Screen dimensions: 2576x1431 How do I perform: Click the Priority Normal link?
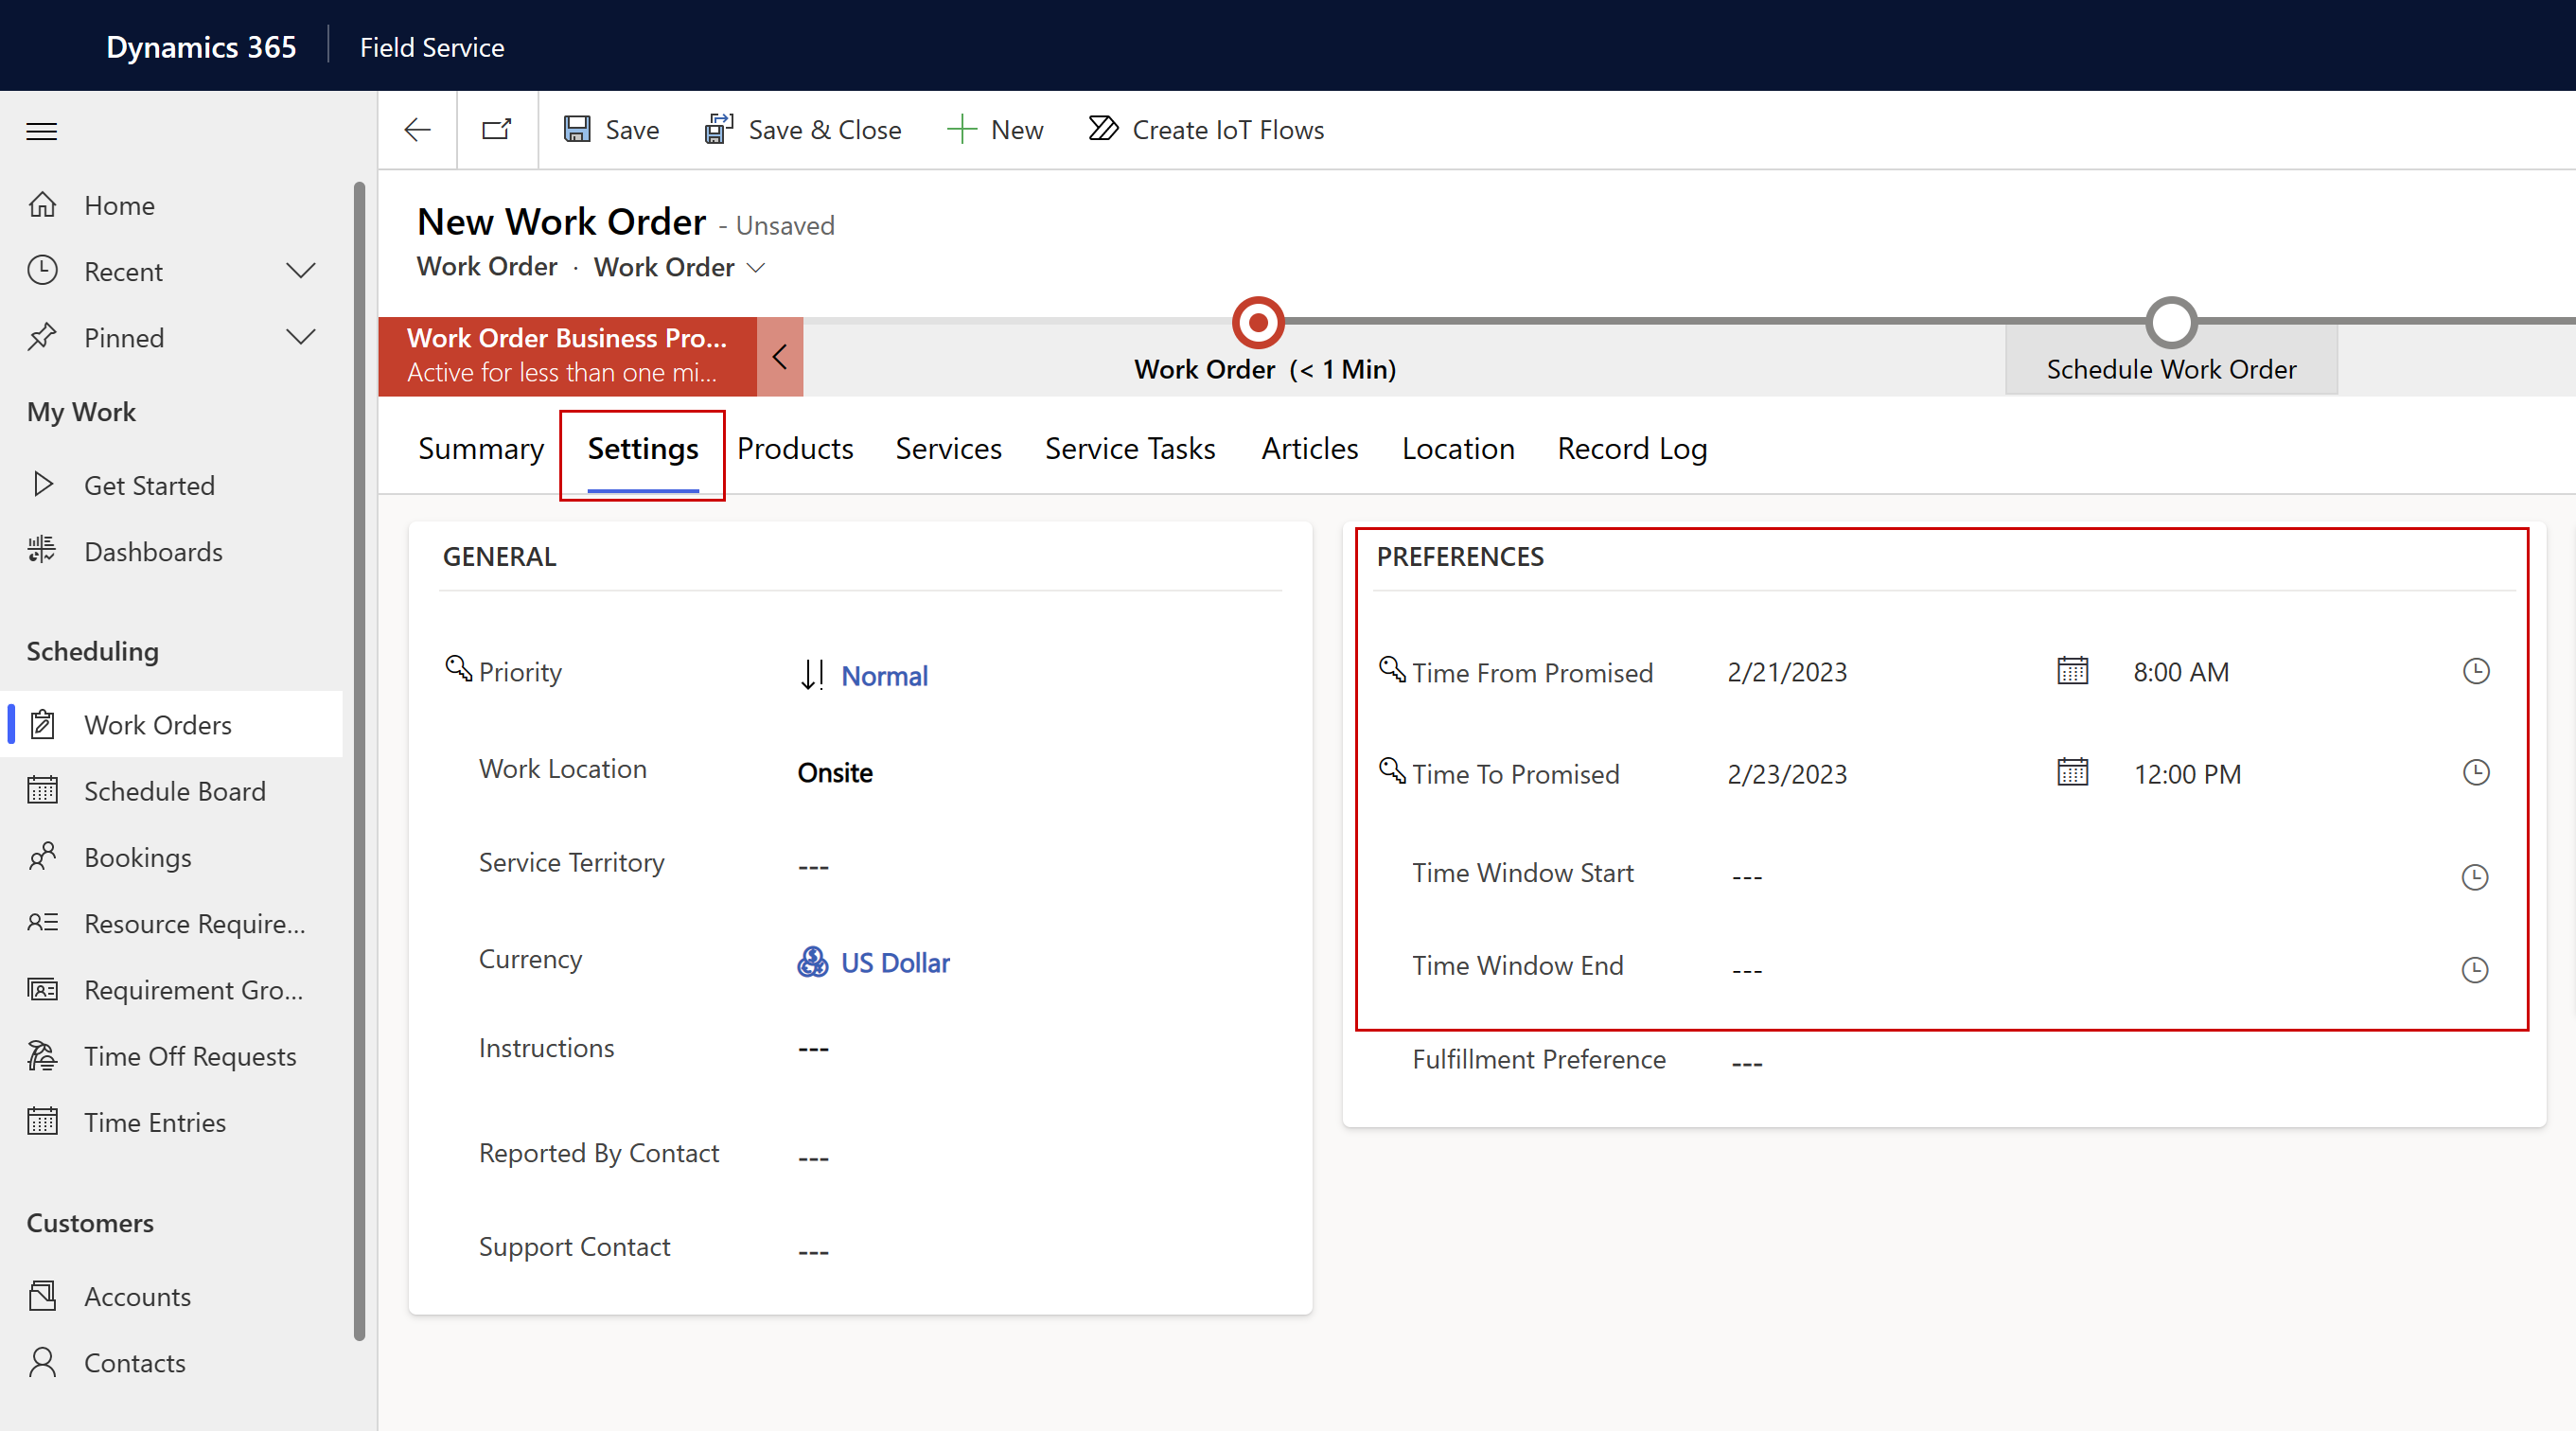click(x=885, y=675)
